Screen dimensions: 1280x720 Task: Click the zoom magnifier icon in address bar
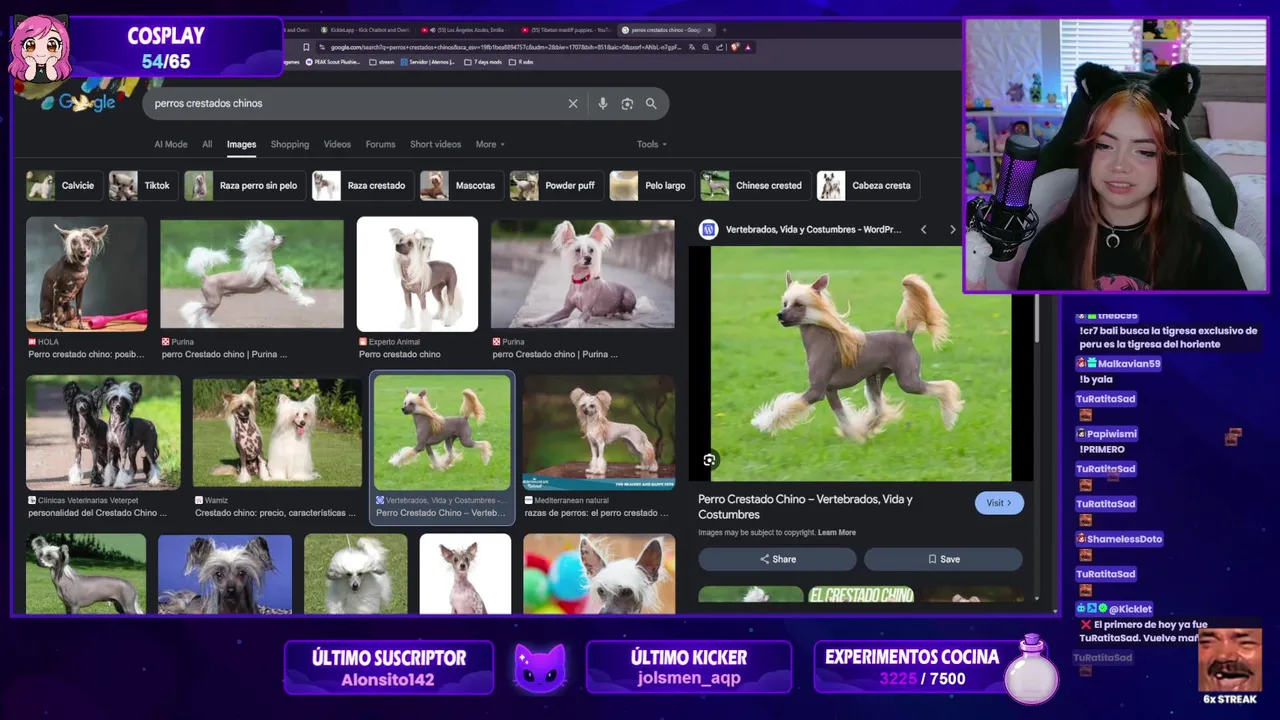pos(706,47)
